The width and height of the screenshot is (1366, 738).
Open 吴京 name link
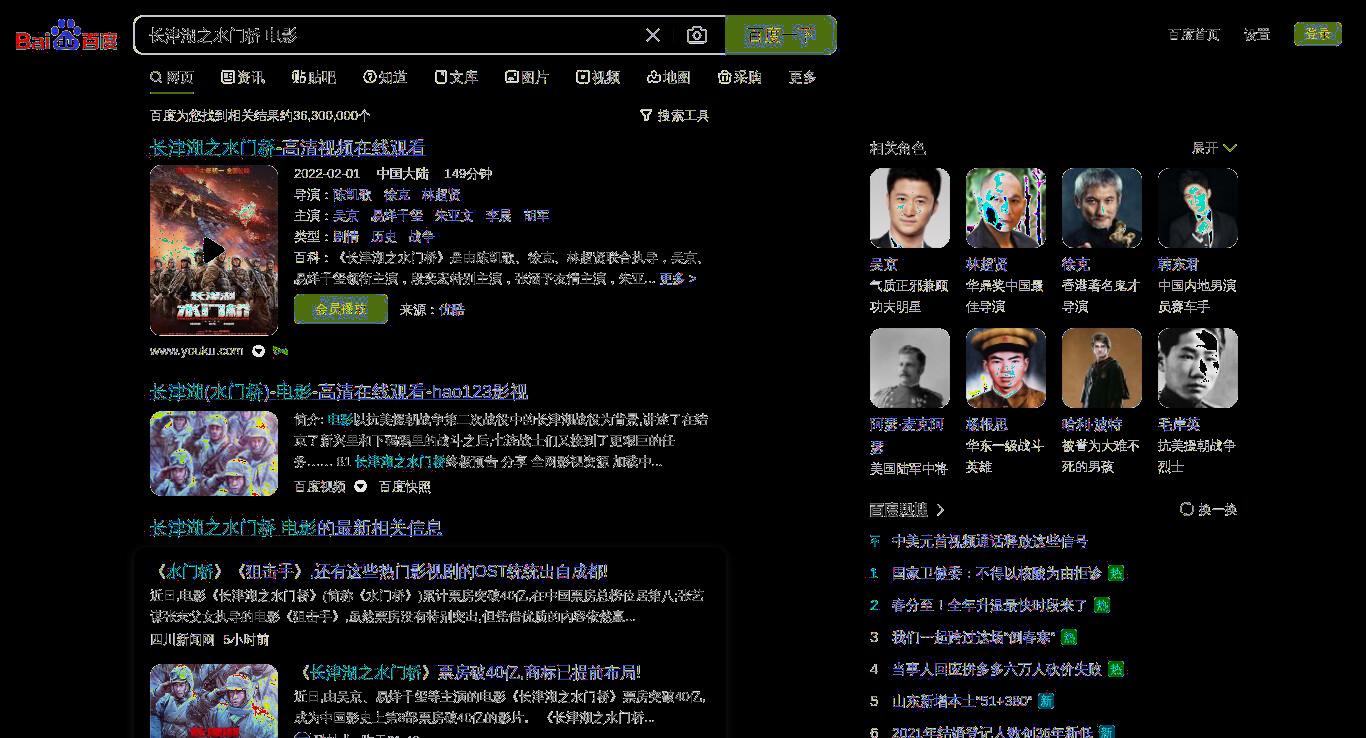pos(884,265)
